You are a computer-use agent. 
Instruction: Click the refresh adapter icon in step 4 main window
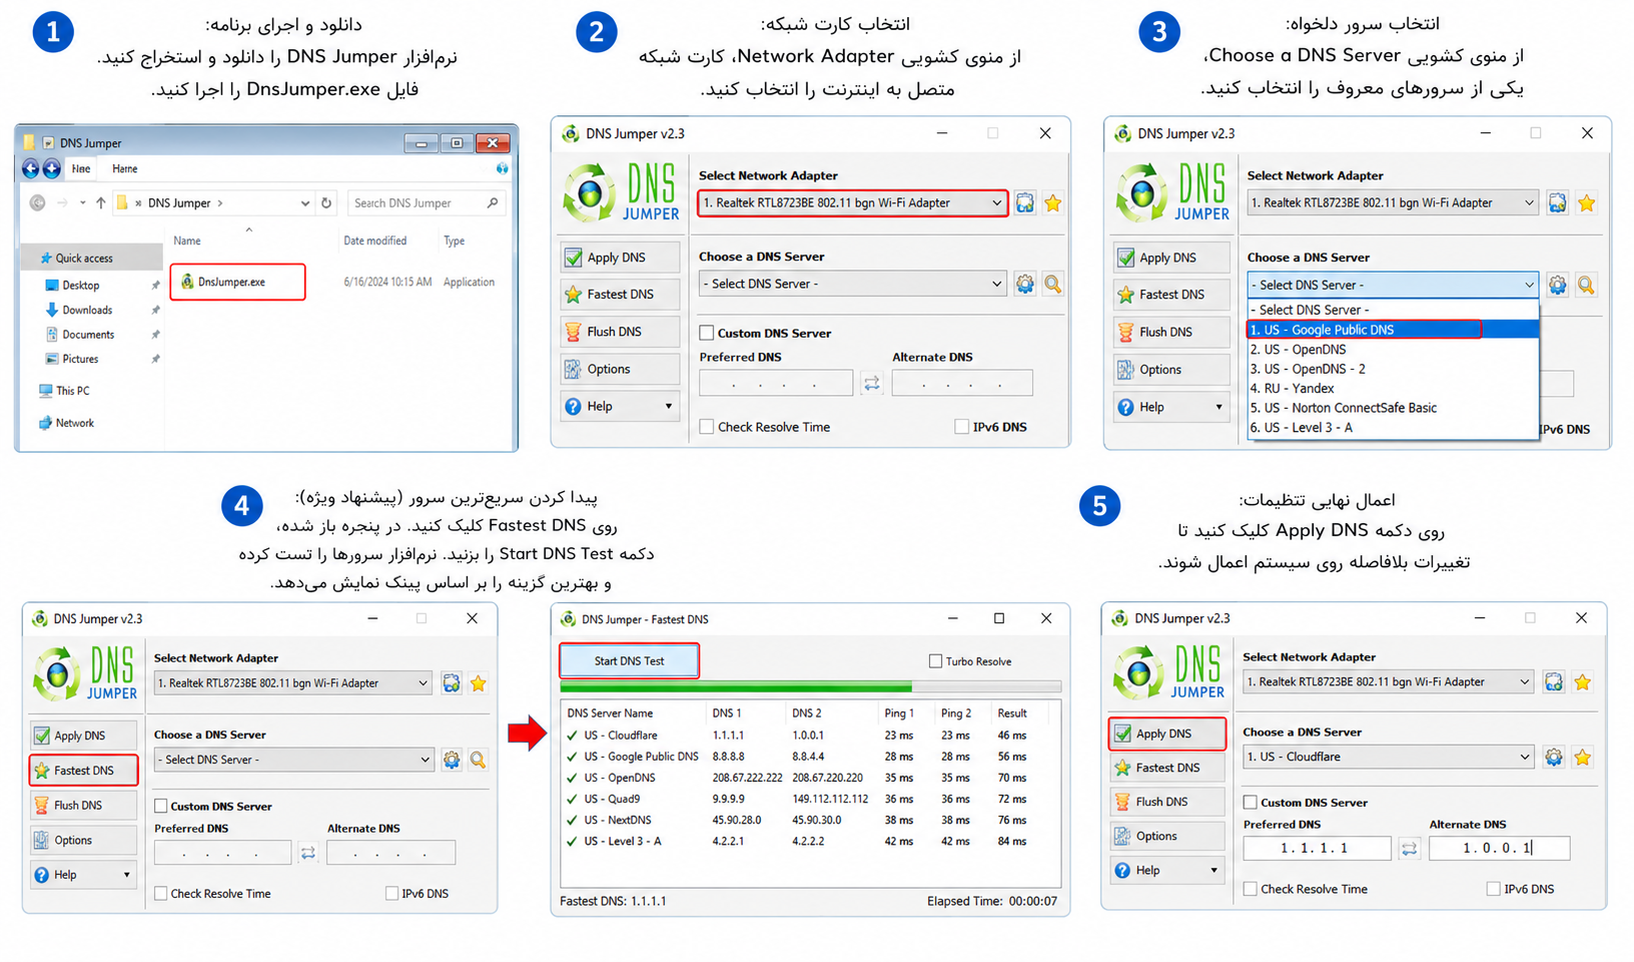pyautogui.click(x=451, y=683)
